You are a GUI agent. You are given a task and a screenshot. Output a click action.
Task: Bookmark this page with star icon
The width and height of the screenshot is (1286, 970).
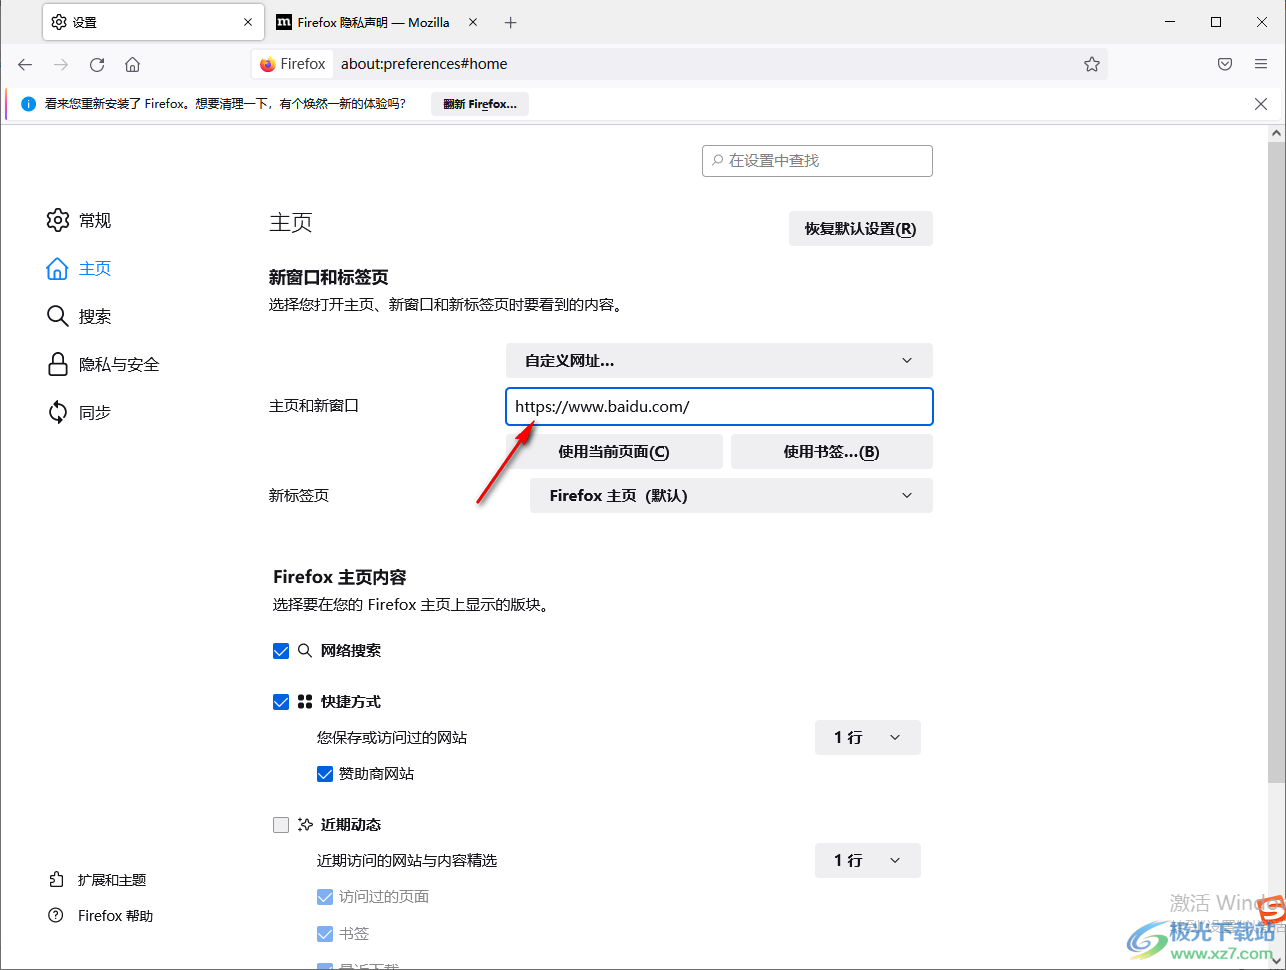tap(1092, 64)
